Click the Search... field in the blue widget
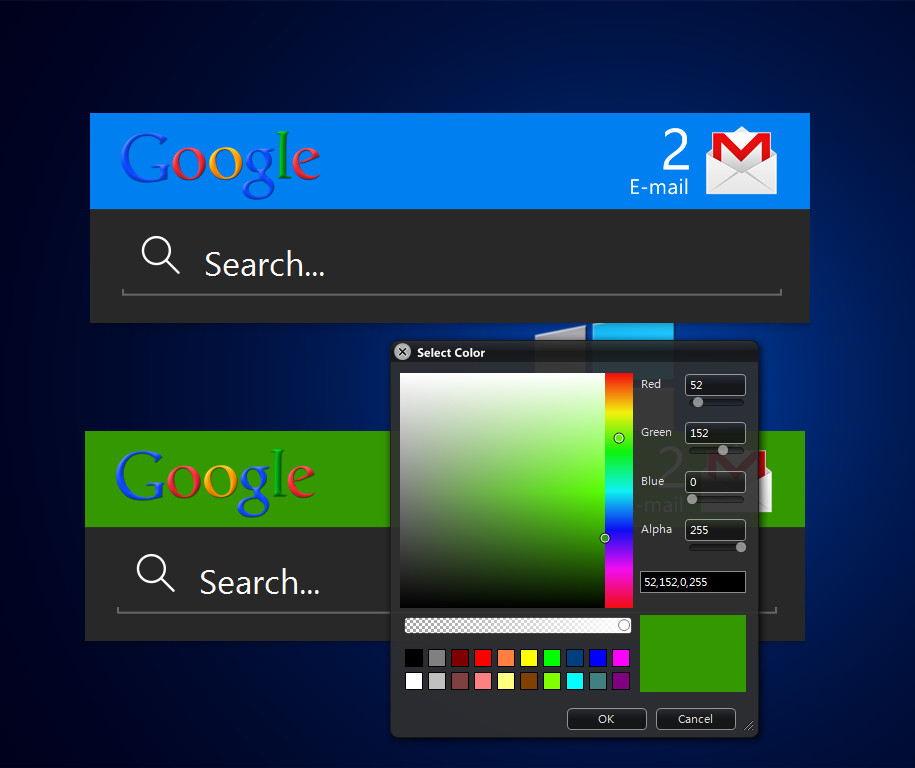The height and width of the screenshot is (768, 915). (x=452, y=266)
